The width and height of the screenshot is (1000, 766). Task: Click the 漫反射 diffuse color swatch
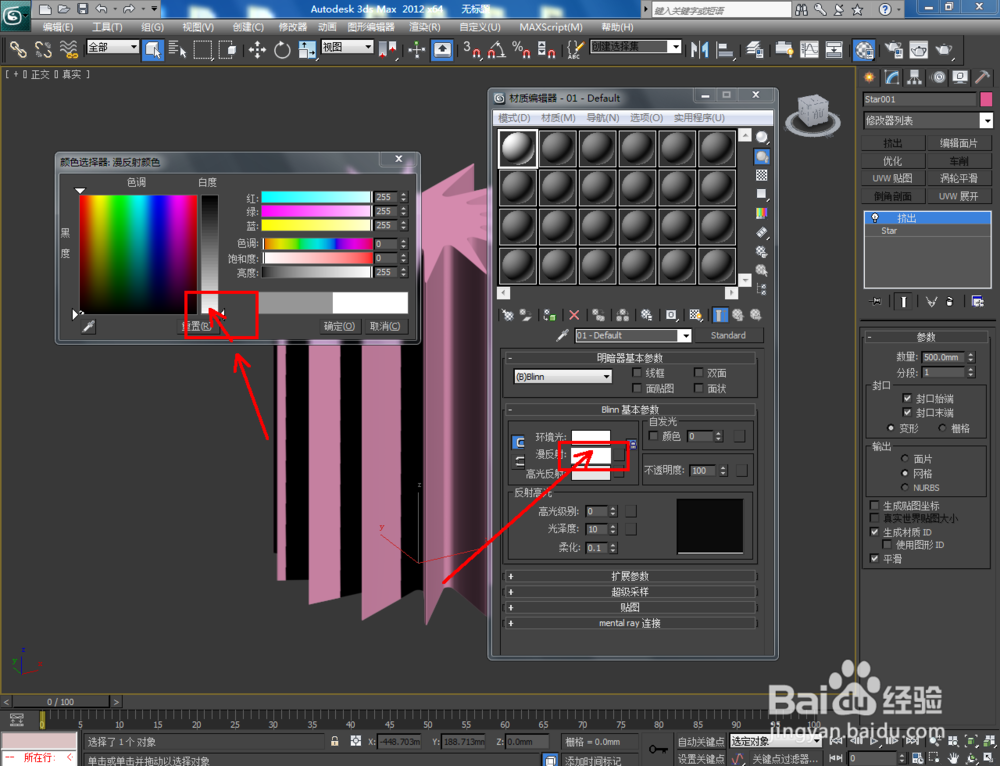coord(591,455)
